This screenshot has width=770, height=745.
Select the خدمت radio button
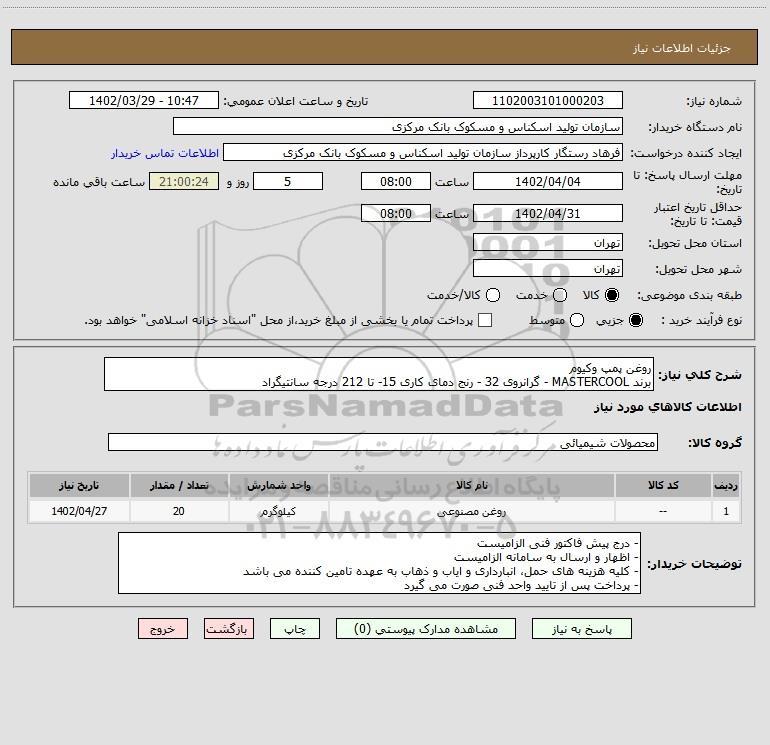[560, 295]
